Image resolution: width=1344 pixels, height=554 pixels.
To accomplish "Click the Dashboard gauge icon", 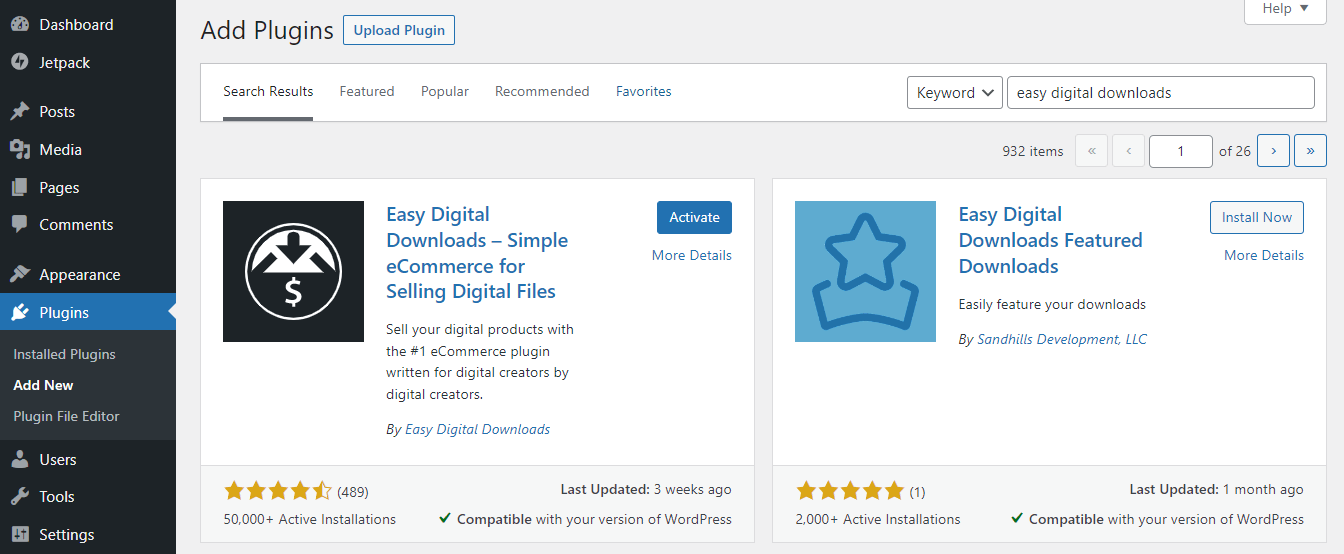I will 20,24.
